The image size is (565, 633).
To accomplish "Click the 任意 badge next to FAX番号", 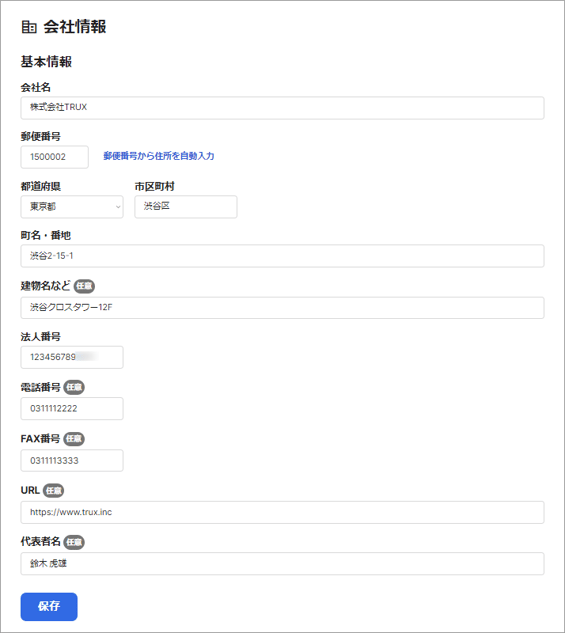I will 74,439.
